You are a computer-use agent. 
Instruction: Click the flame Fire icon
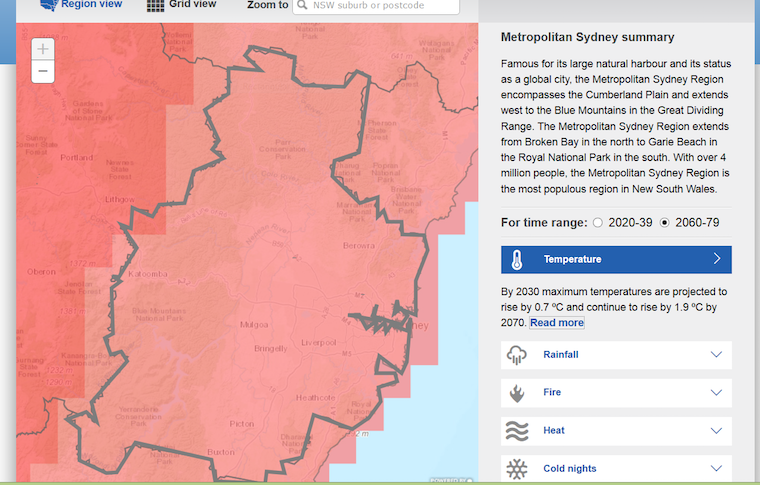(x=517, y=393)
